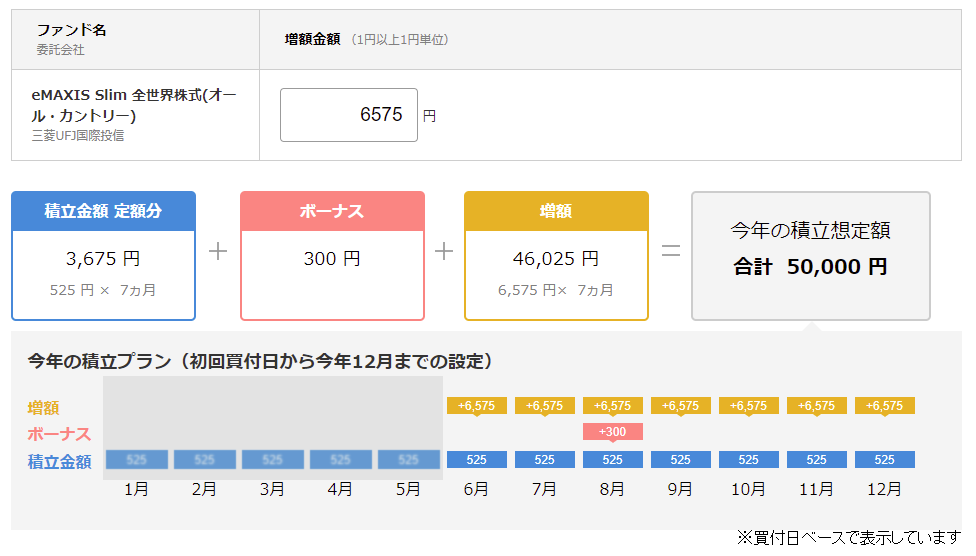Click the 525 bar for 5月

(408, 459)
